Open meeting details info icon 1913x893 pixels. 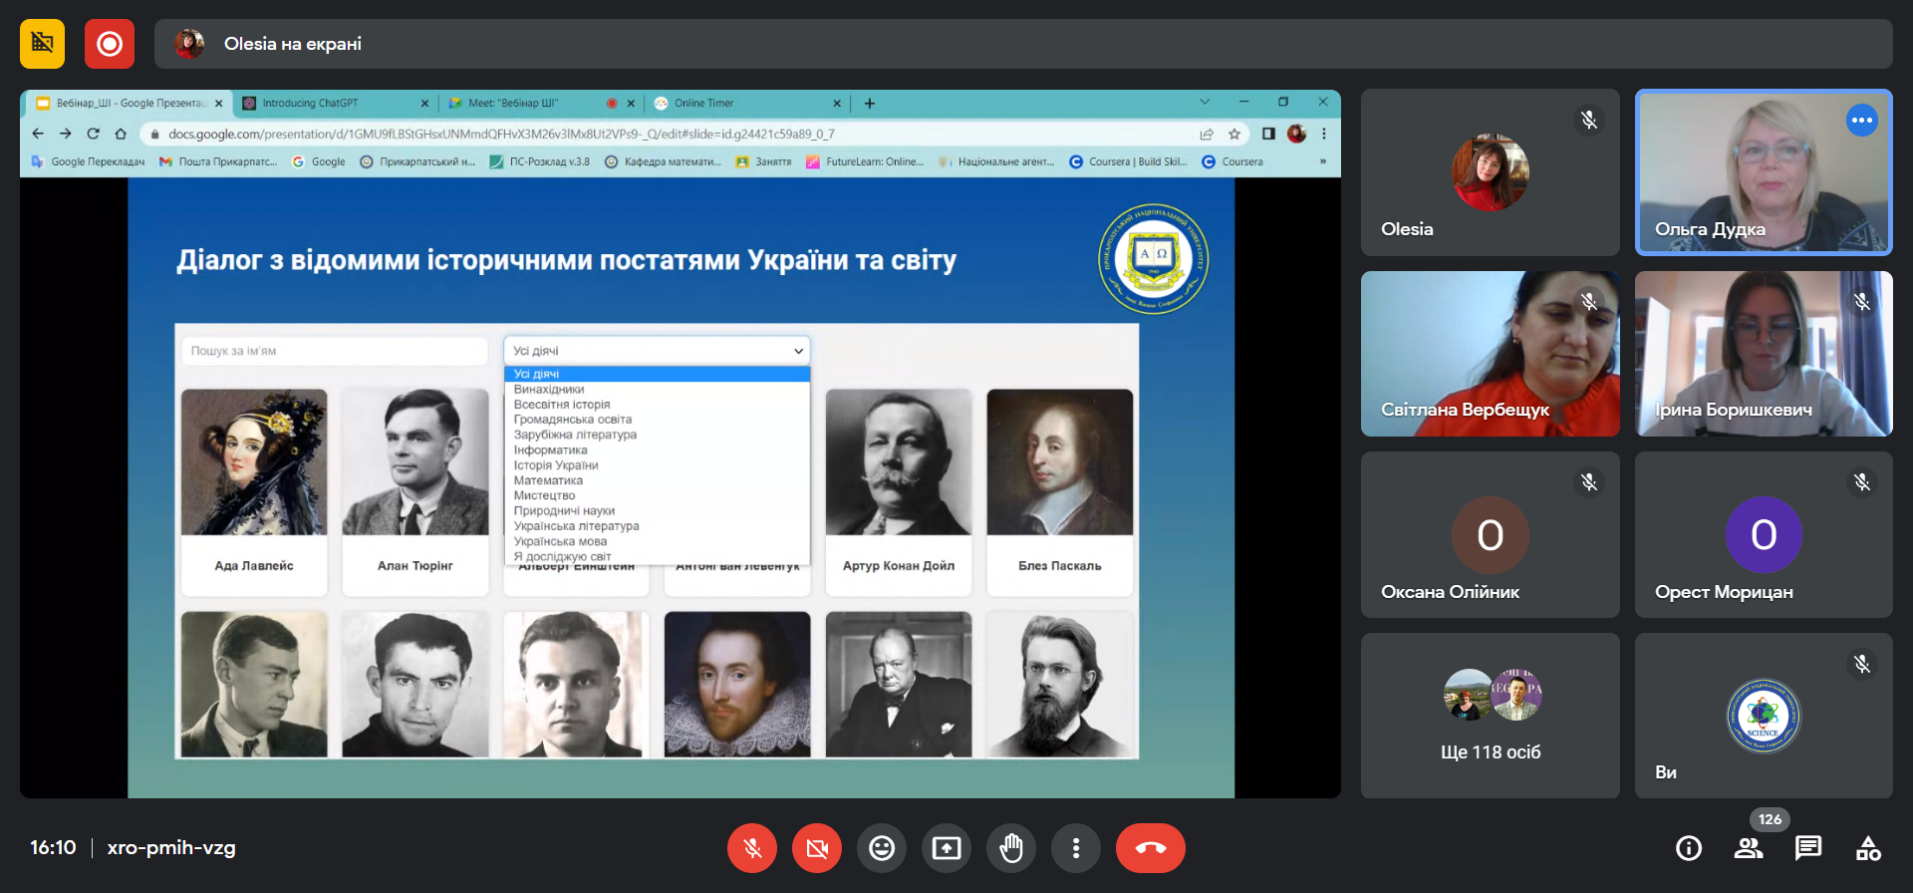[1688, 848]
